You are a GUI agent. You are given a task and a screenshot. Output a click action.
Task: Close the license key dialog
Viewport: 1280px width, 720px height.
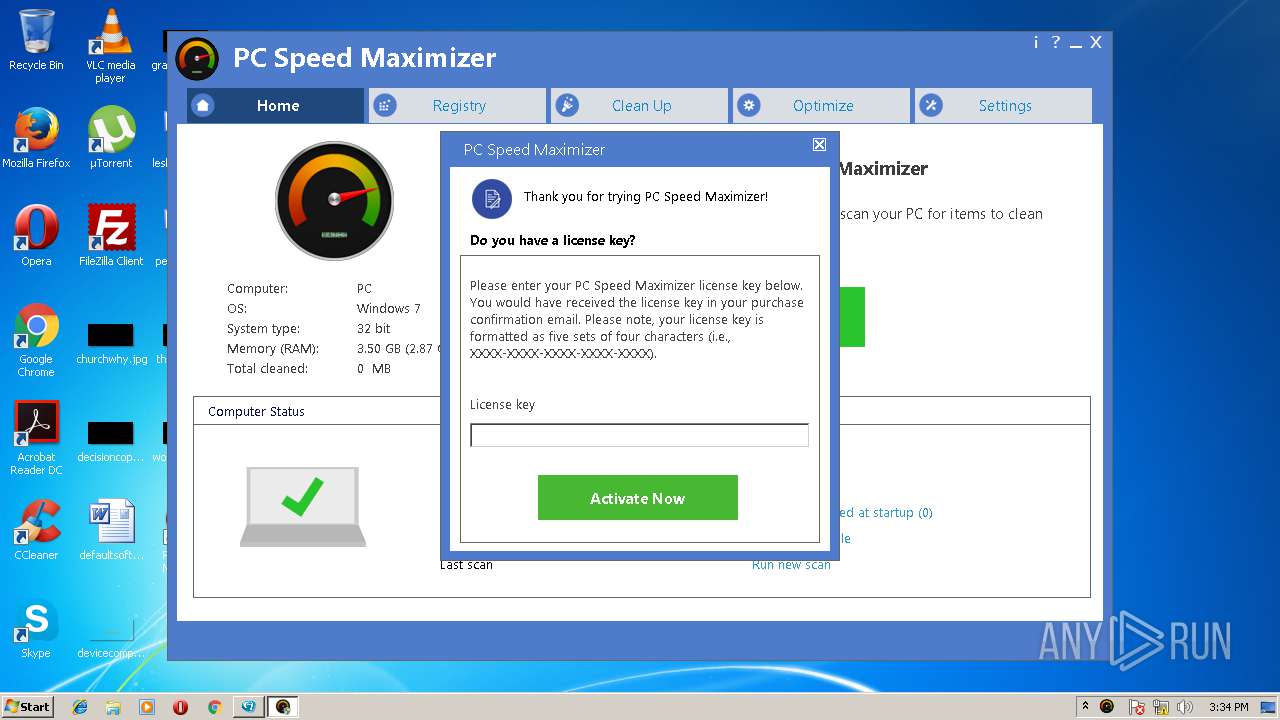[x=819, y=145]
